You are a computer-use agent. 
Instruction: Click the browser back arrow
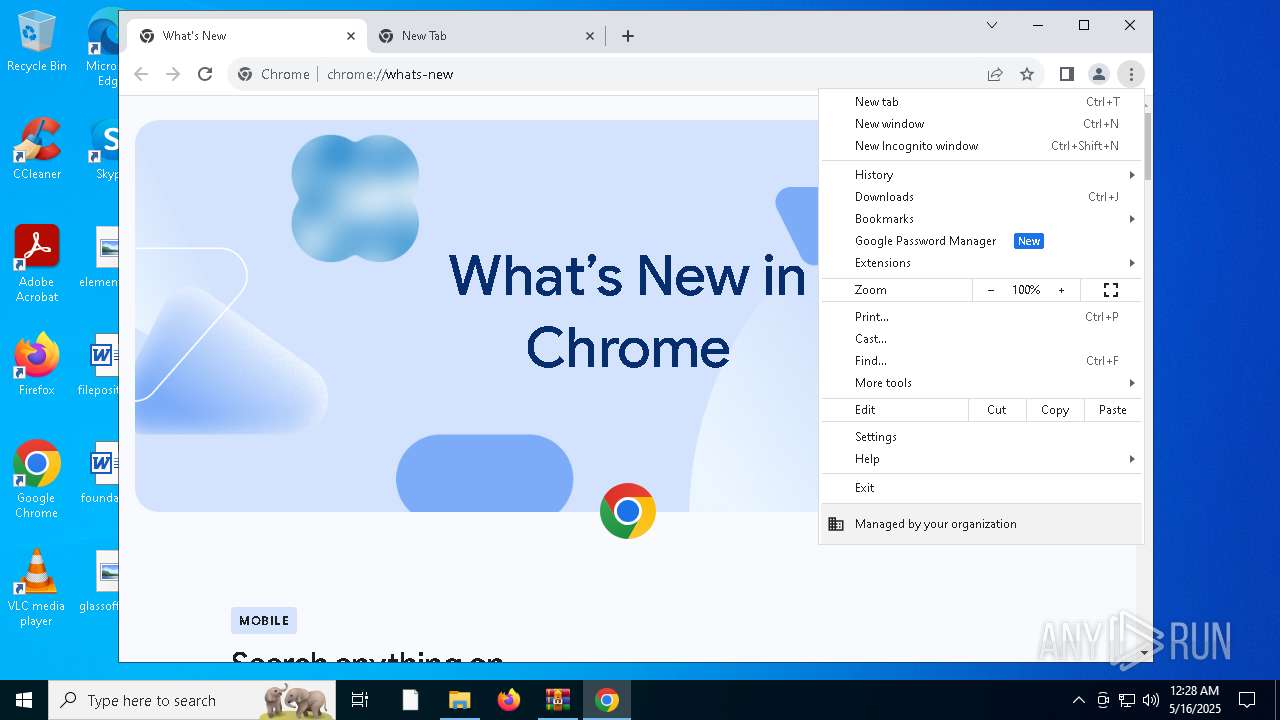pyautogui.click(x=141, y=74)
